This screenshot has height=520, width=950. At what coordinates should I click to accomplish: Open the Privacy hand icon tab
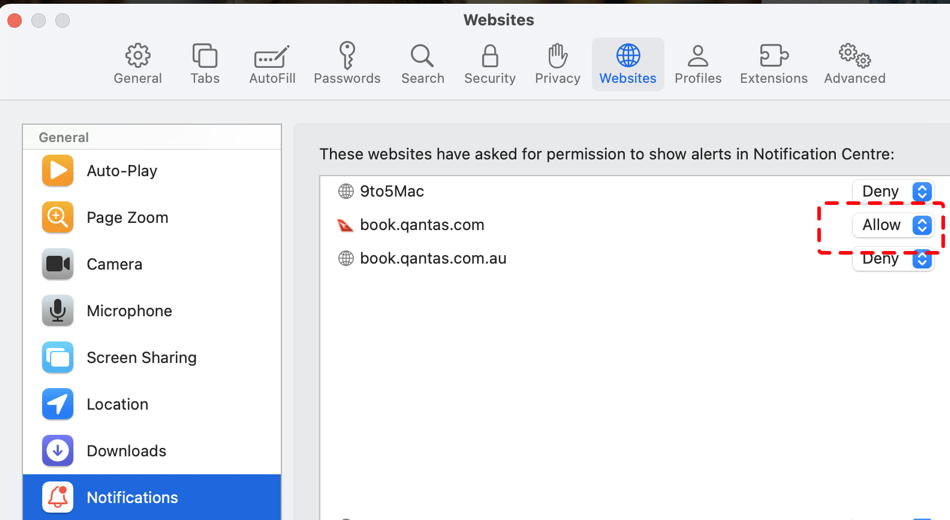click(x=558, y=64)
